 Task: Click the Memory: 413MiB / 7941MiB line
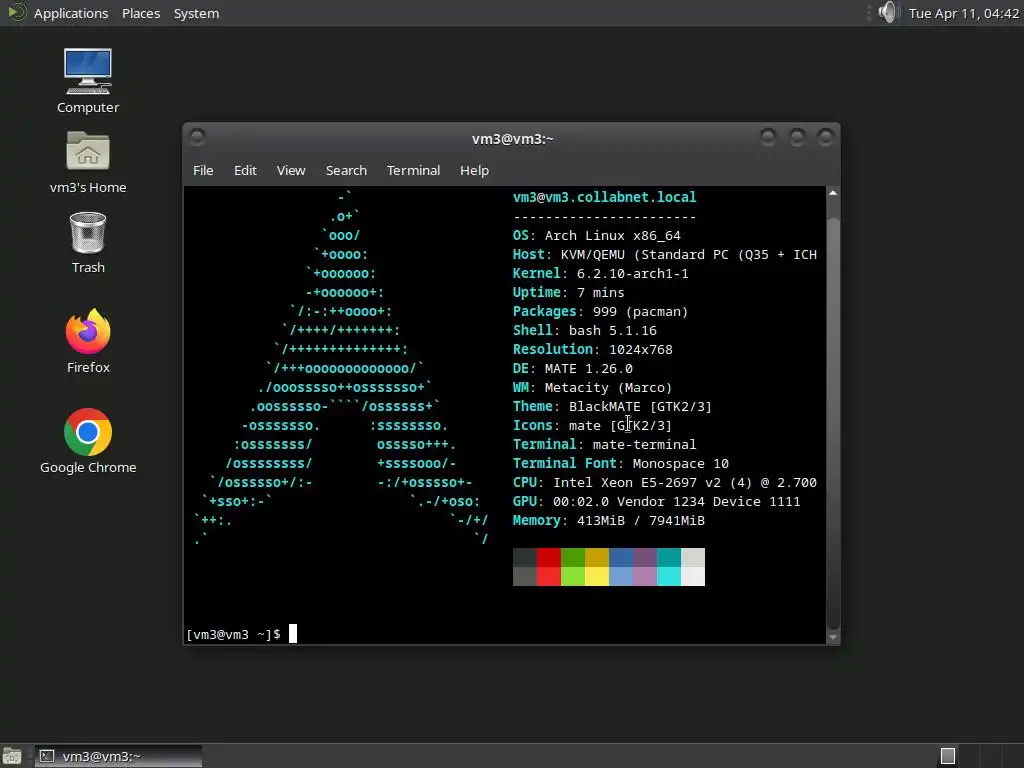tap(609, 520)
